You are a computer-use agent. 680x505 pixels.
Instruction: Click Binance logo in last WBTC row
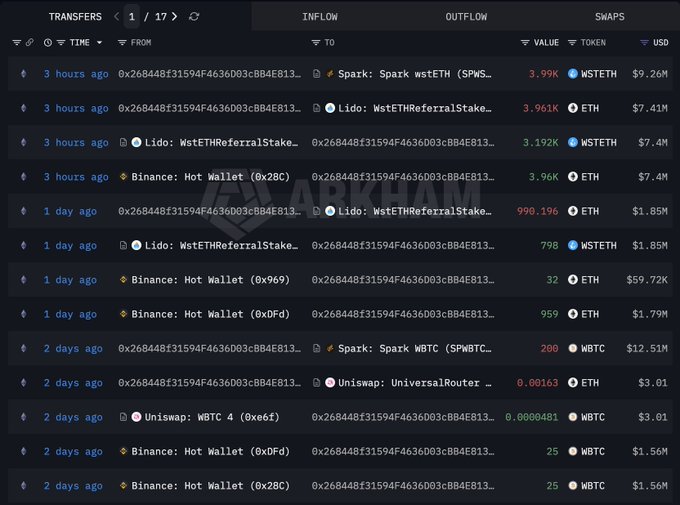tap(123, 485)
